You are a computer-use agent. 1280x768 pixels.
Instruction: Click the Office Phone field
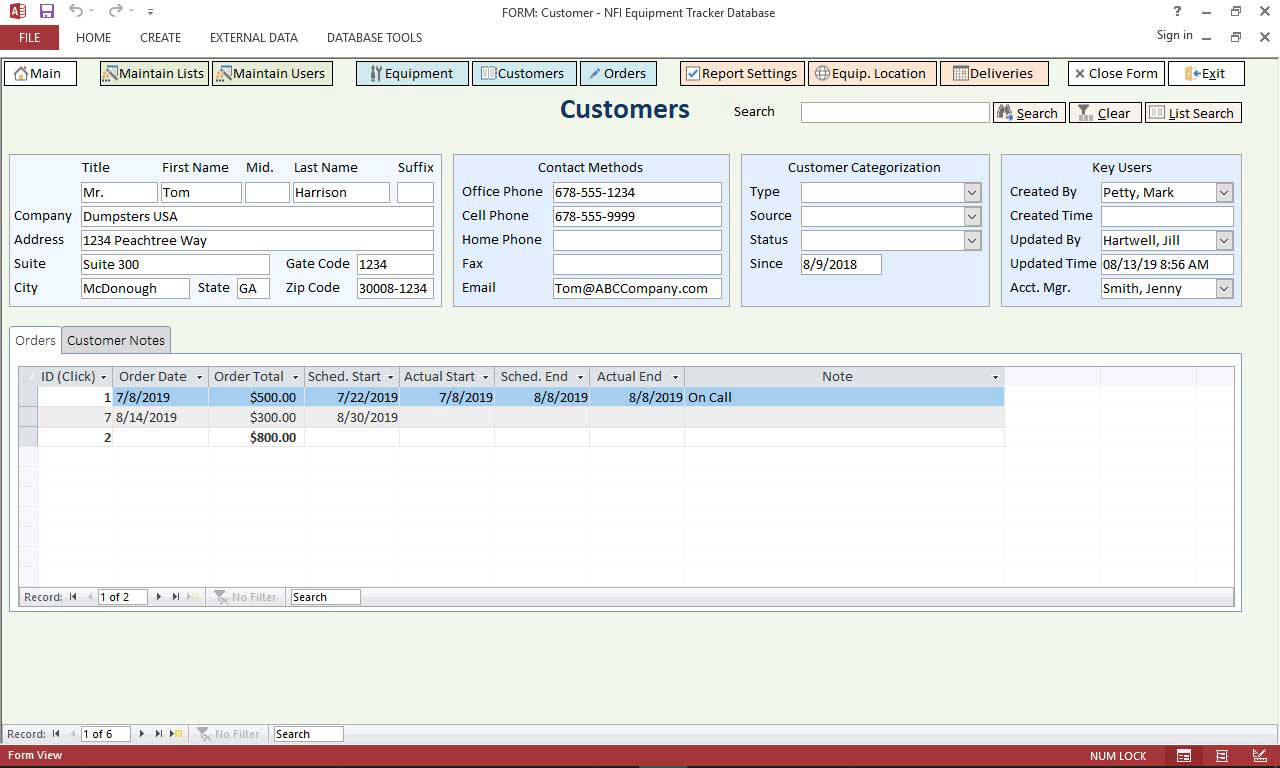pyautogui.click(x=637, y=193)
